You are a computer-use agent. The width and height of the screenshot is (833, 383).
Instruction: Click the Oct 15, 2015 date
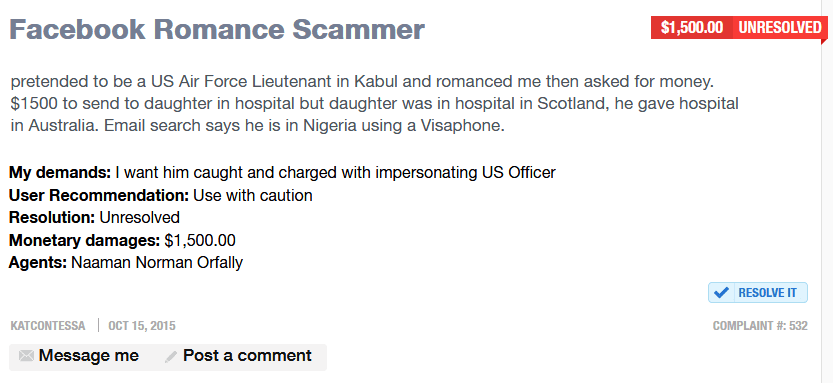[142, 326]
